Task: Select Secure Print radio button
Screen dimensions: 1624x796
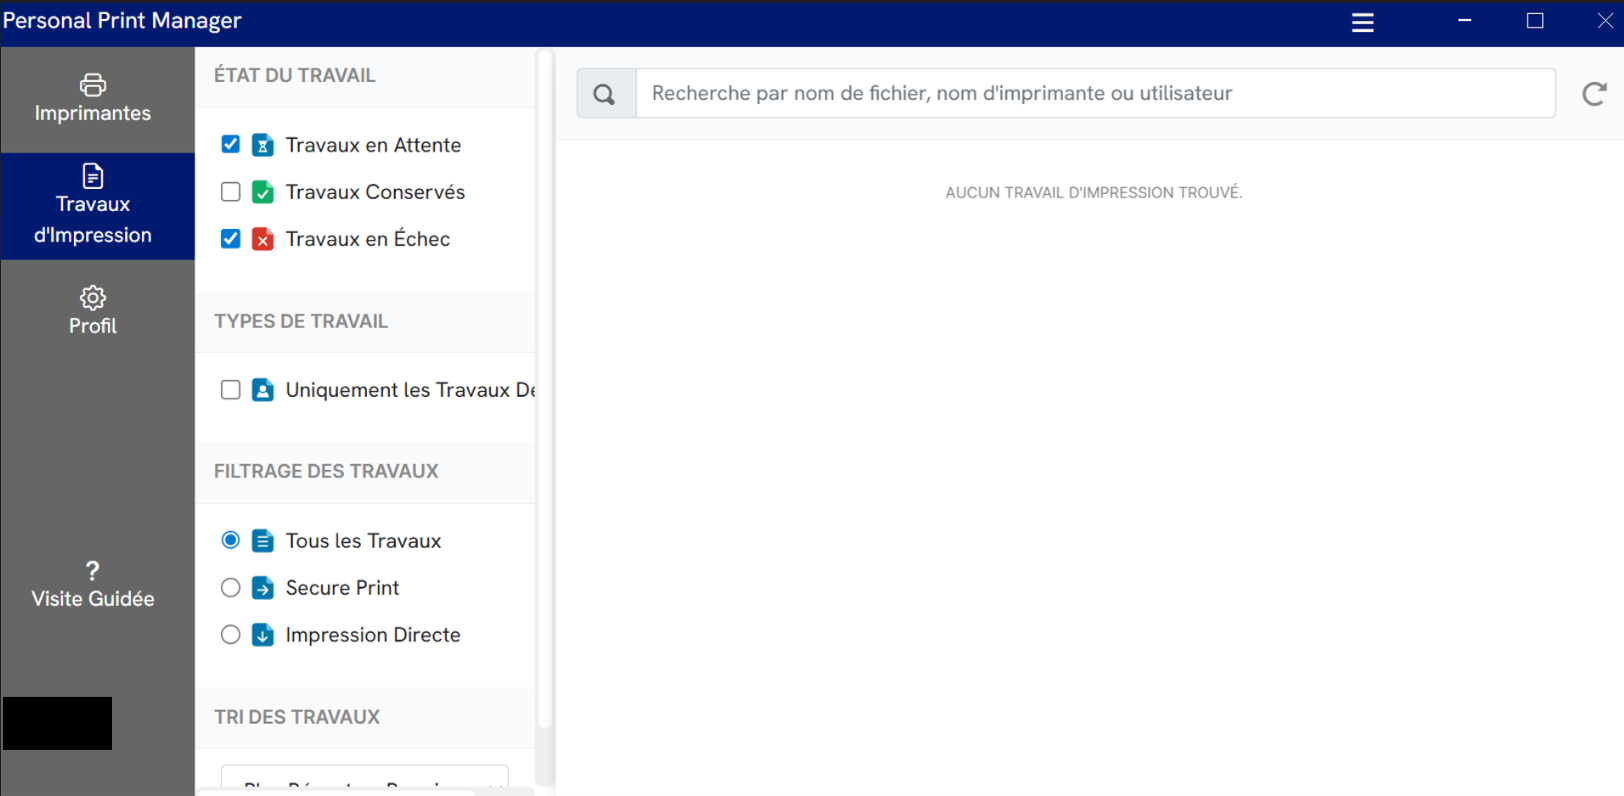Action: click(231, 587)
